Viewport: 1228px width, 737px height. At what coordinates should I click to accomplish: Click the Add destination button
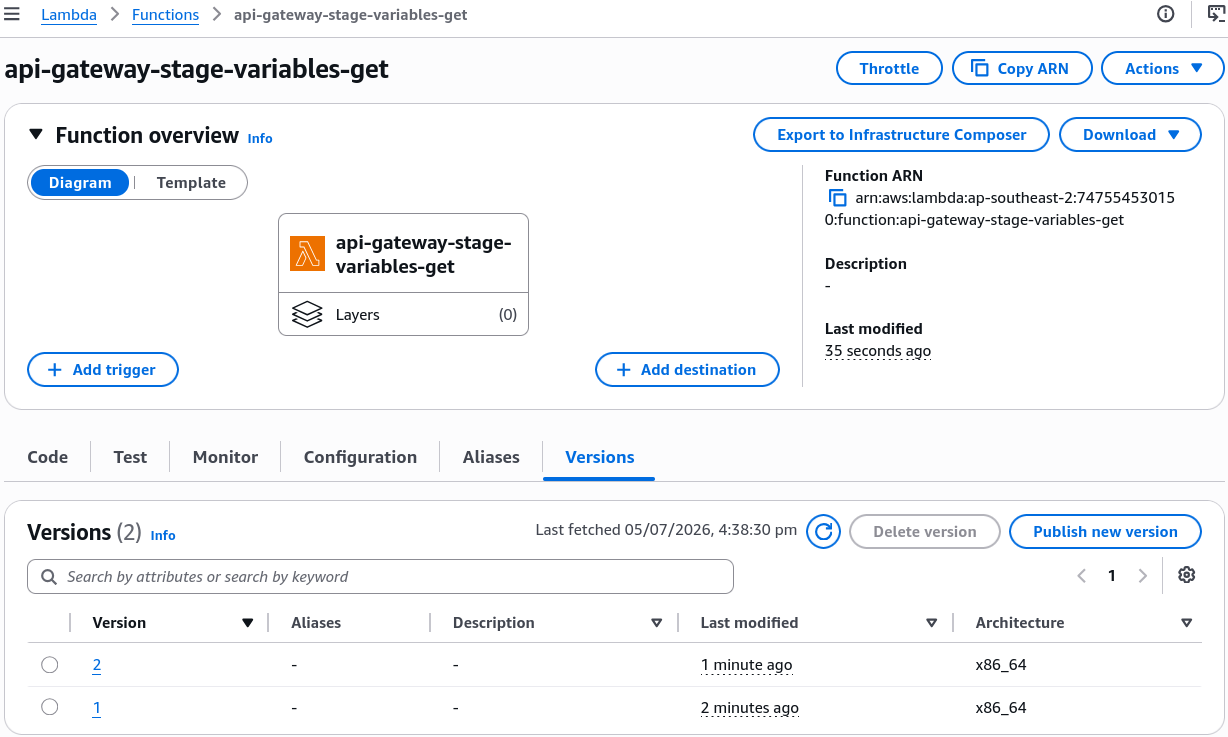(x=687, y=369)
